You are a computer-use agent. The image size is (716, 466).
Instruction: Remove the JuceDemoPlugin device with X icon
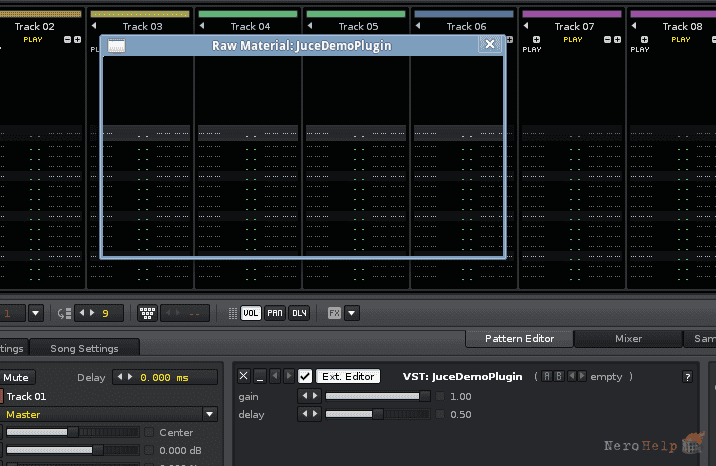(244, 376)
